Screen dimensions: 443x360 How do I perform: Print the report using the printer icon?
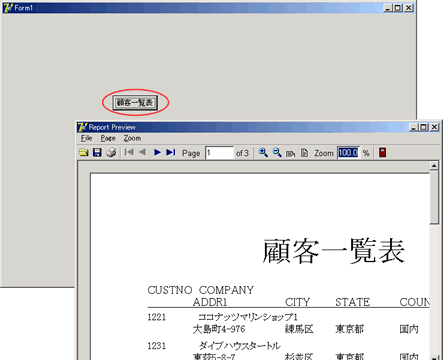(x=111, y=153)
